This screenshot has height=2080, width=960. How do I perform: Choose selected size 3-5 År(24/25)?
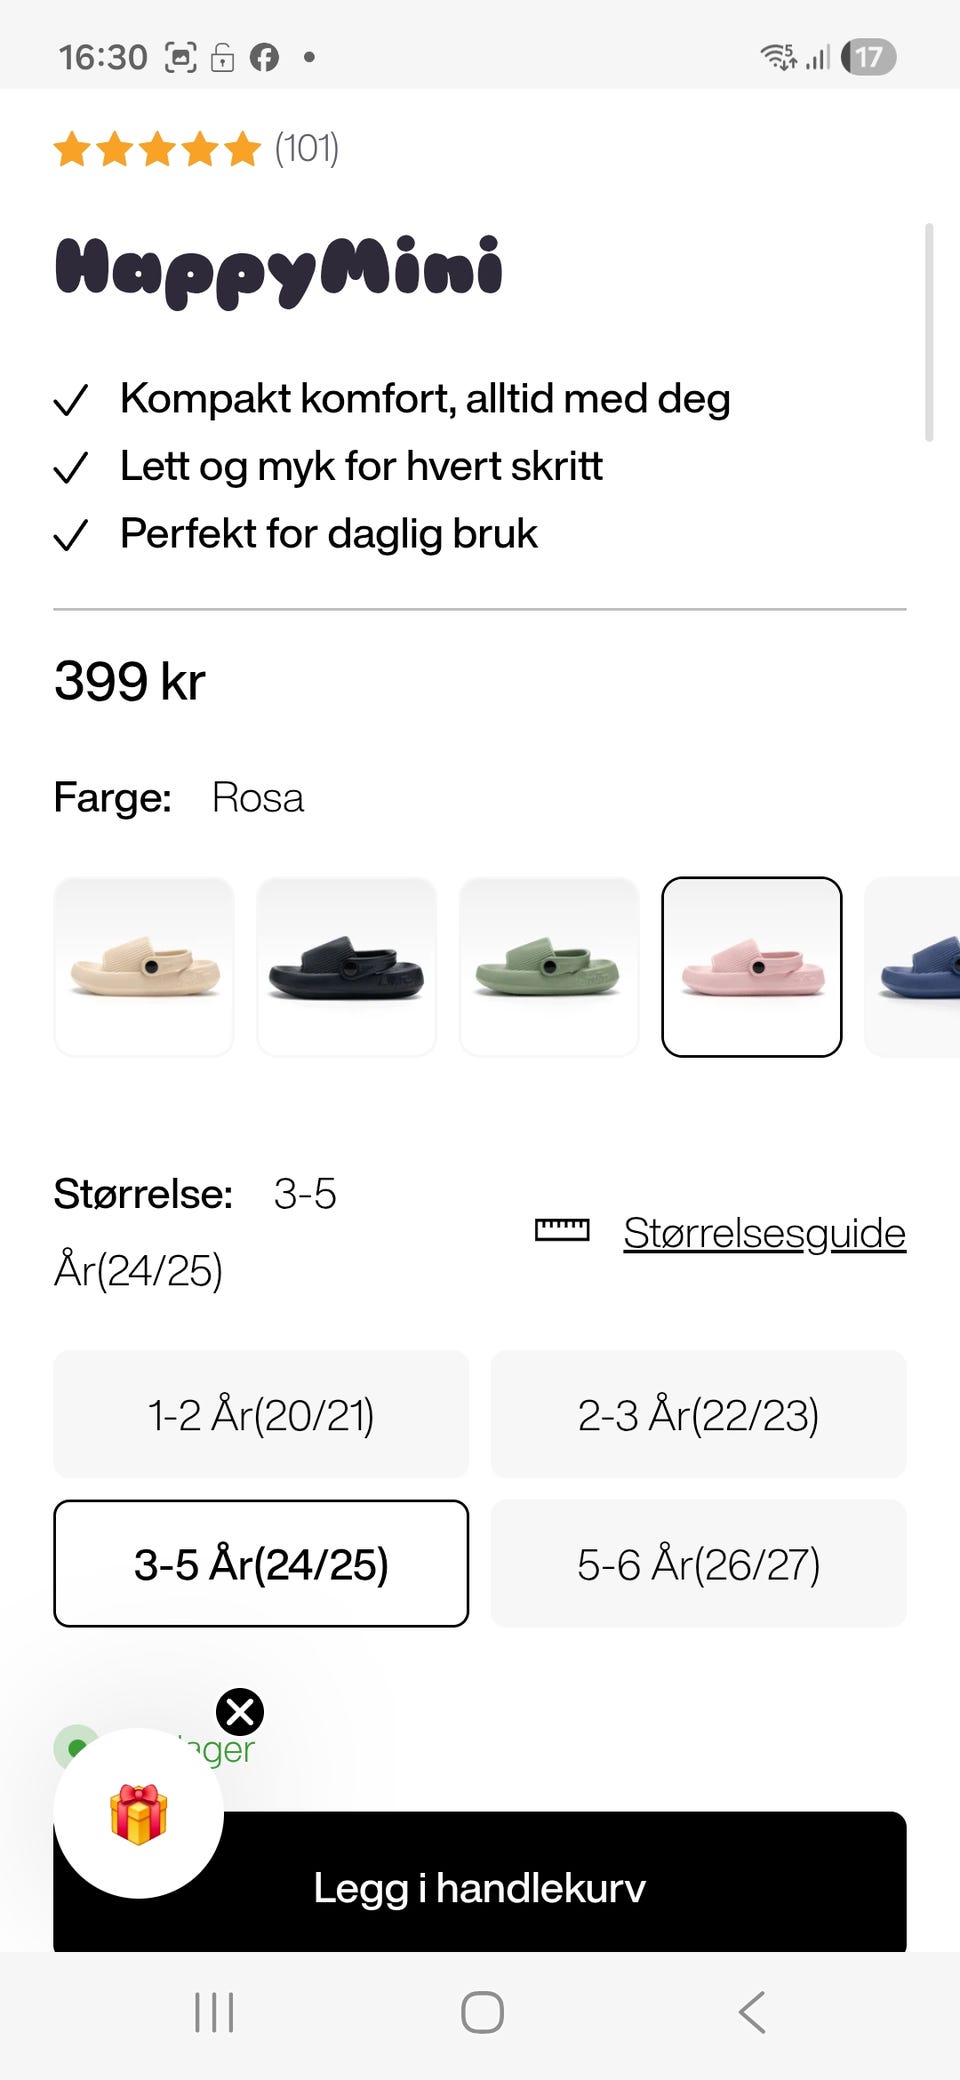coord(261,1563)
